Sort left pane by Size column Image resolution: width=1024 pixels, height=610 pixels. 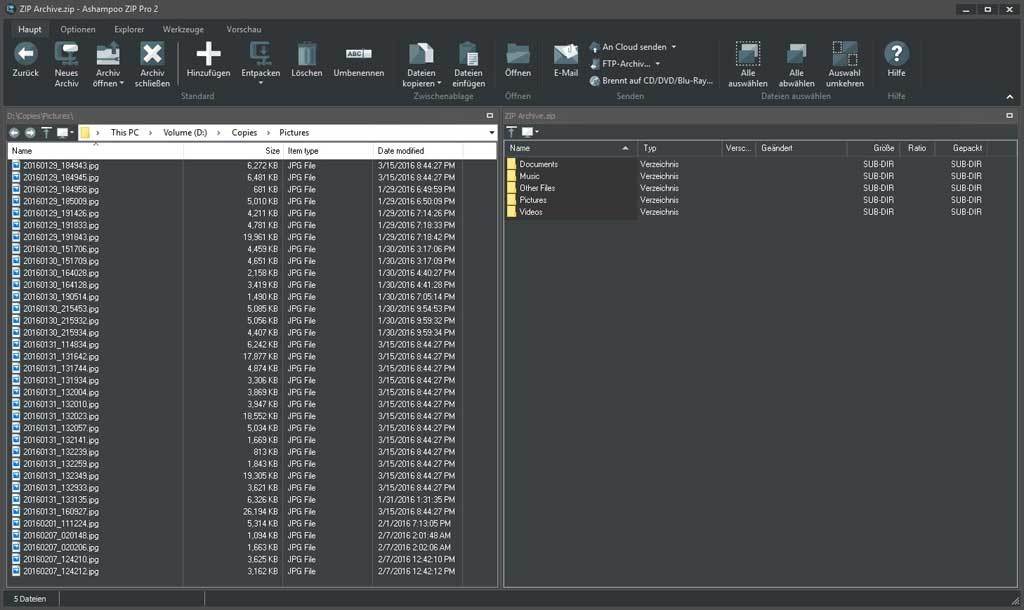[x=232, y=151]
